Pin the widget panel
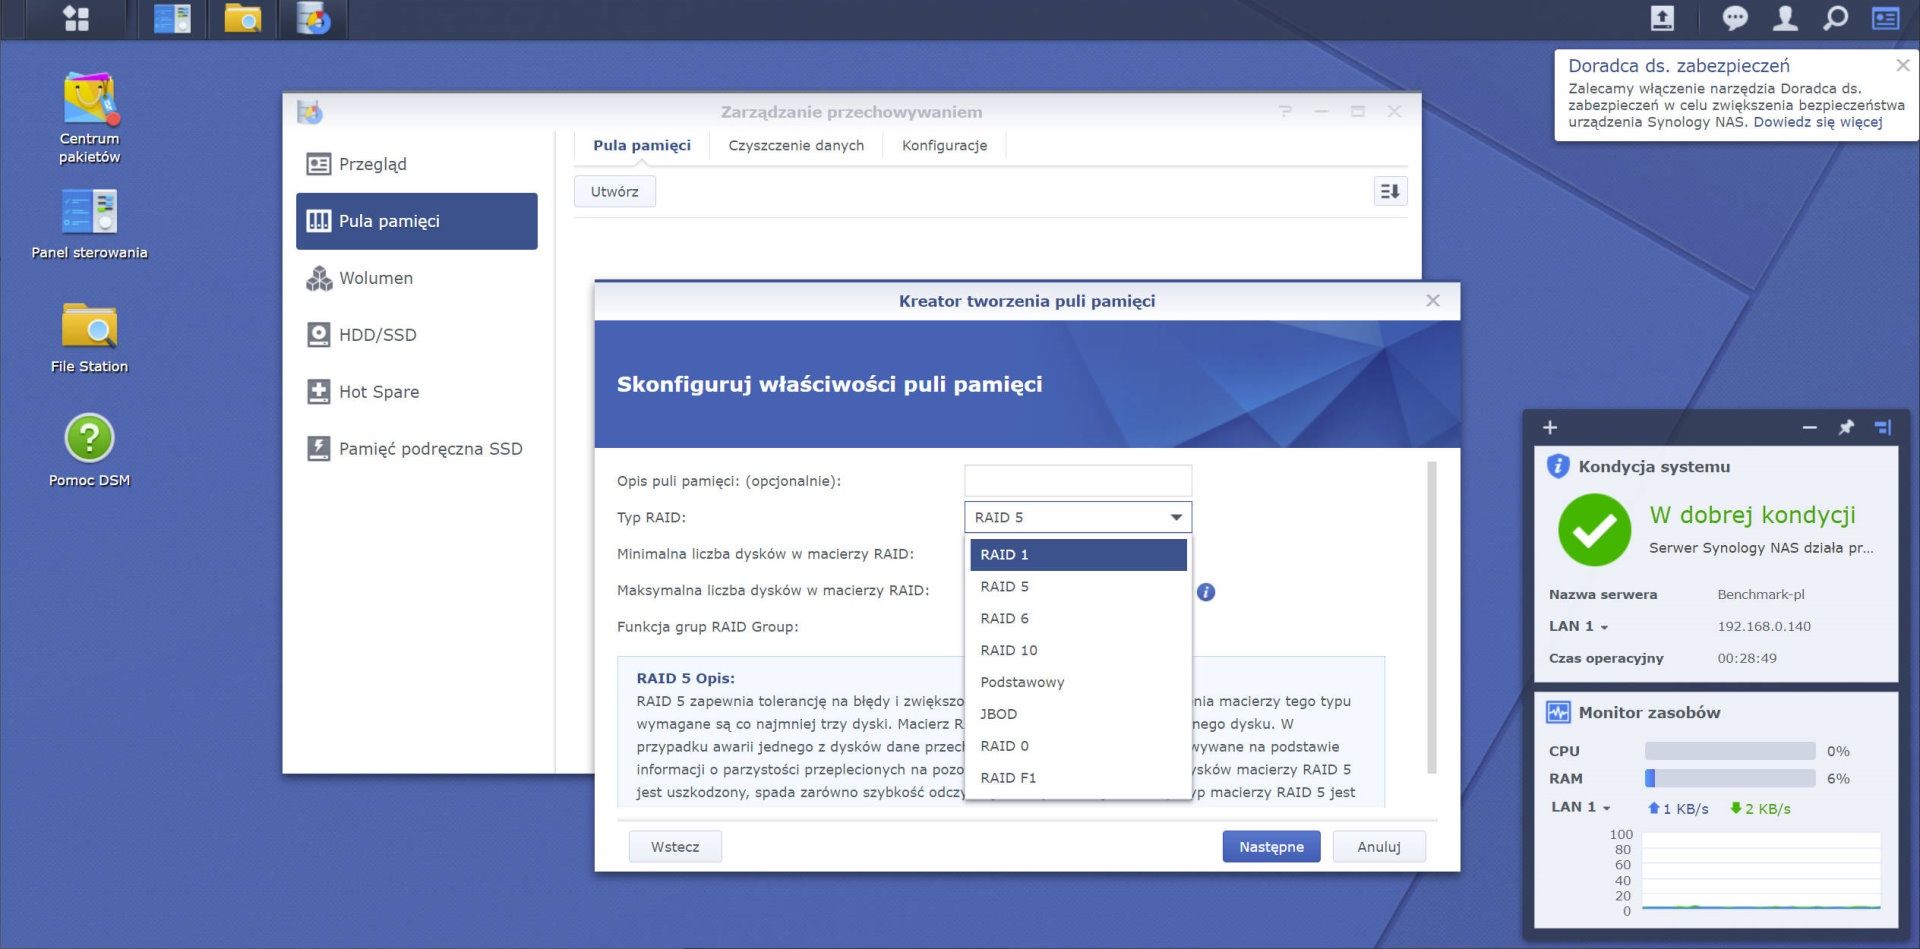 pos(1846,428)
